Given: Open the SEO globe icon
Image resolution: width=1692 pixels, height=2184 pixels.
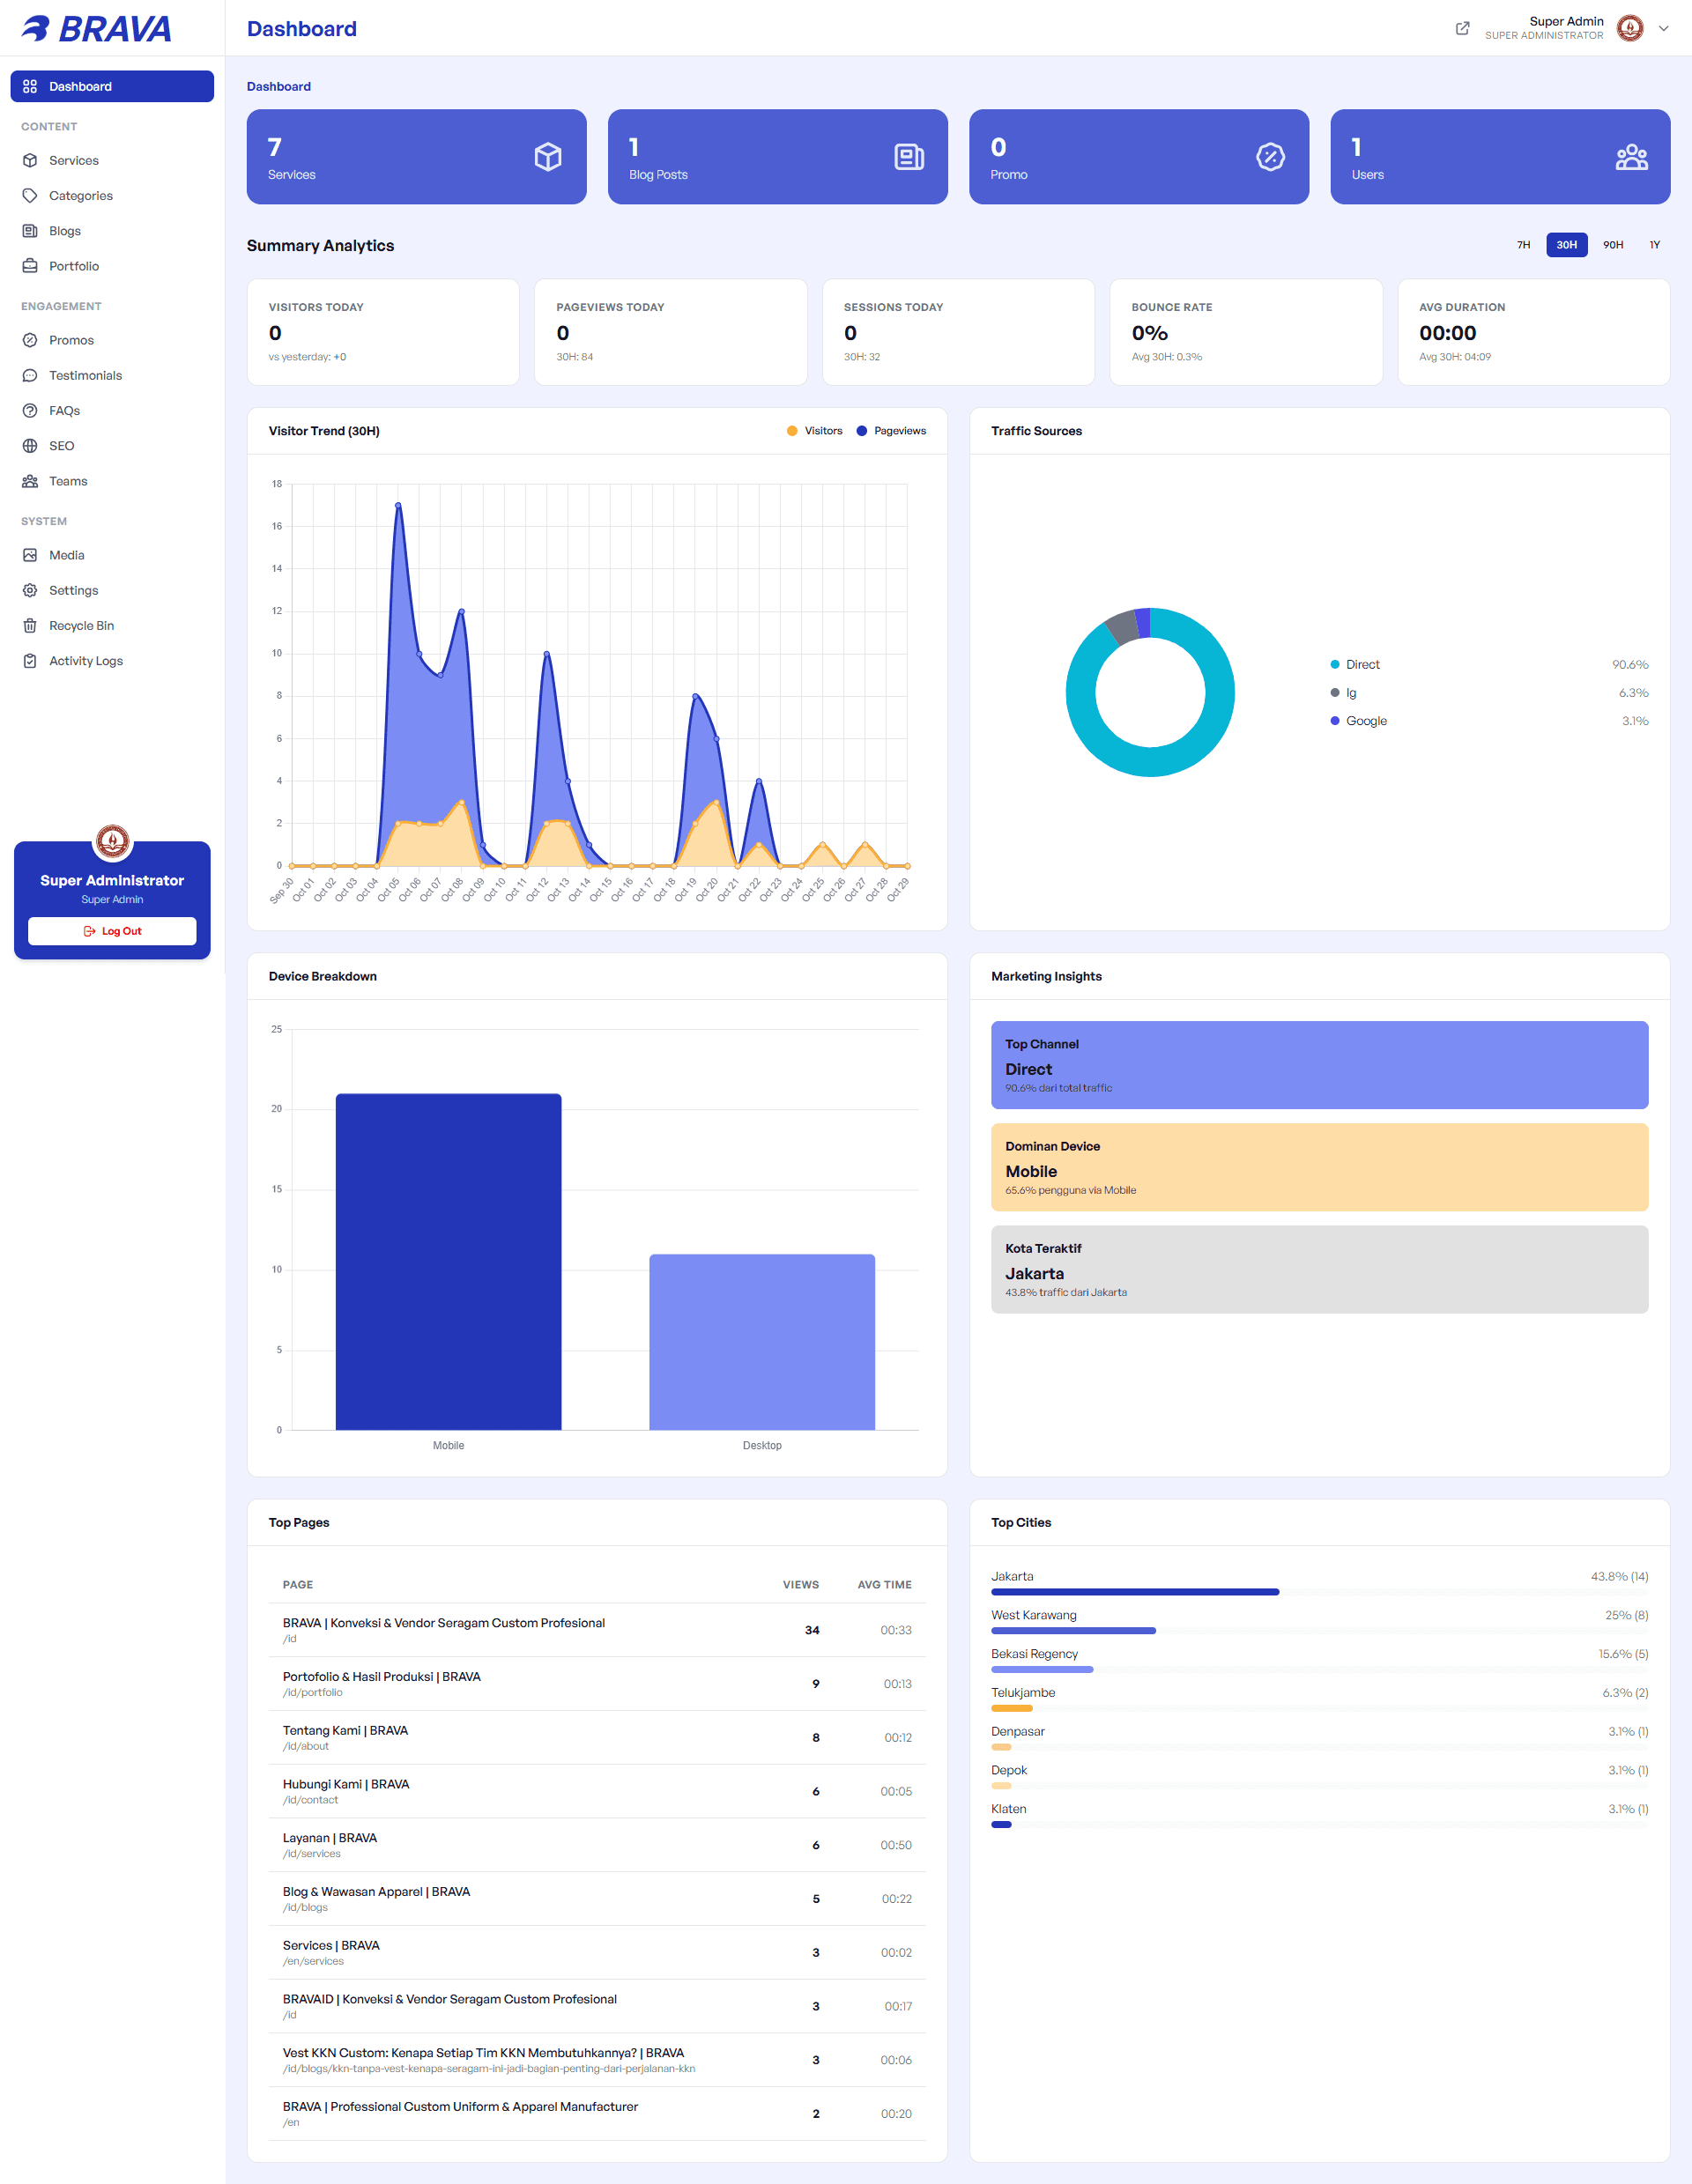Looking at the screenshot, I should 30,446.
